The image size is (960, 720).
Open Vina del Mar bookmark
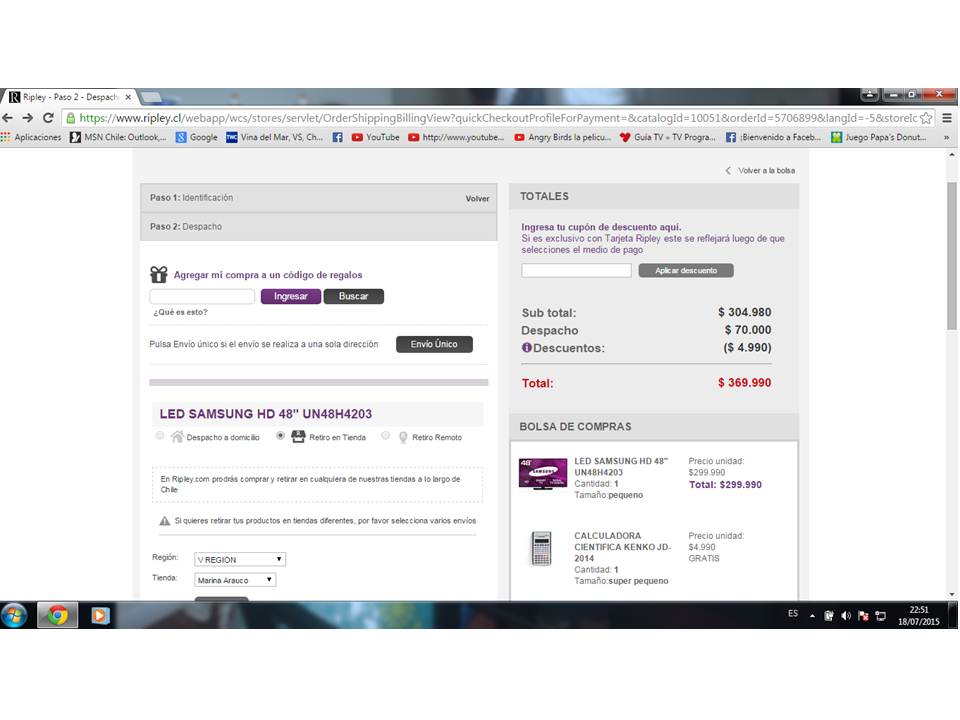tap(274, 137)
